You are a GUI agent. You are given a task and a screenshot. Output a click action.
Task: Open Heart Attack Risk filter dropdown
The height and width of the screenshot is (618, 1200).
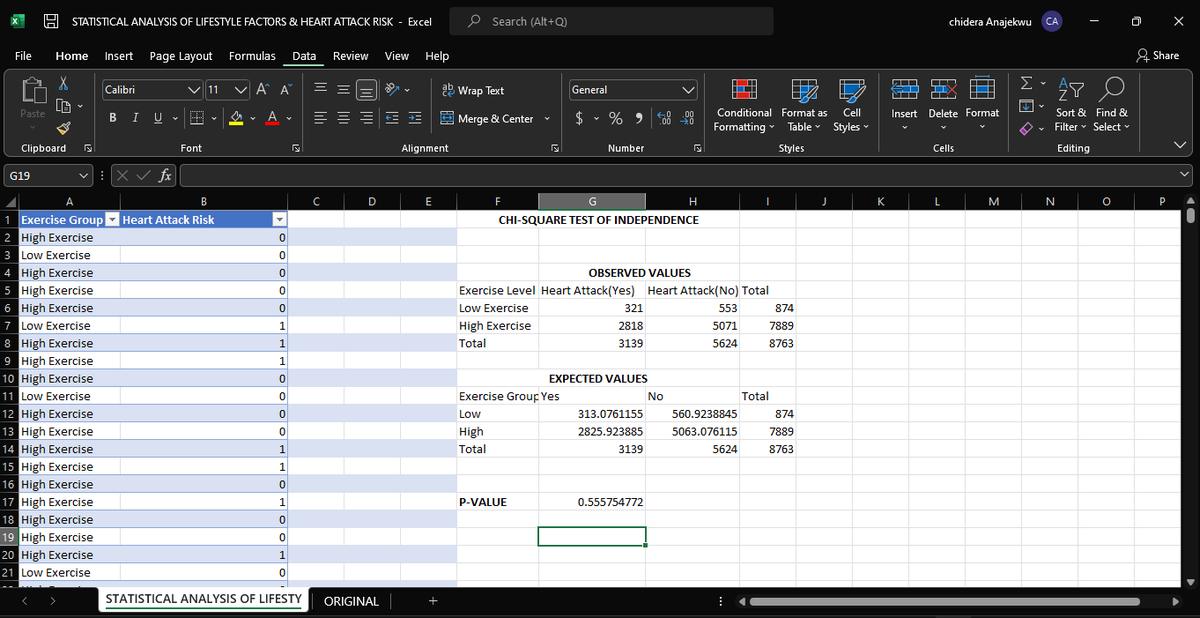[x=280, y=220]
